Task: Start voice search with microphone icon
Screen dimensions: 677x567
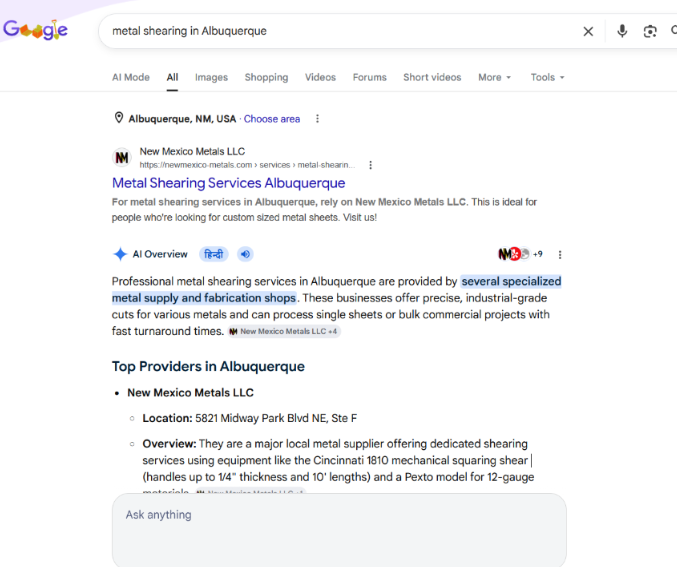Action: coord(622,31)
